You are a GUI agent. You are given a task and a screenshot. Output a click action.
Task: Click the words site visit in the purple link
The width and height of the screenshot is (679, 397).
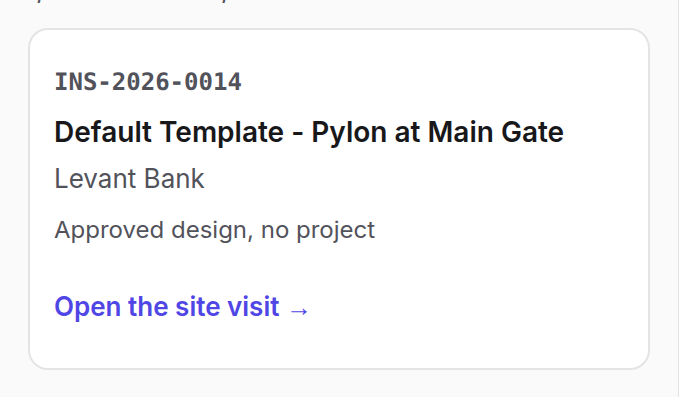tap(227, 307)
